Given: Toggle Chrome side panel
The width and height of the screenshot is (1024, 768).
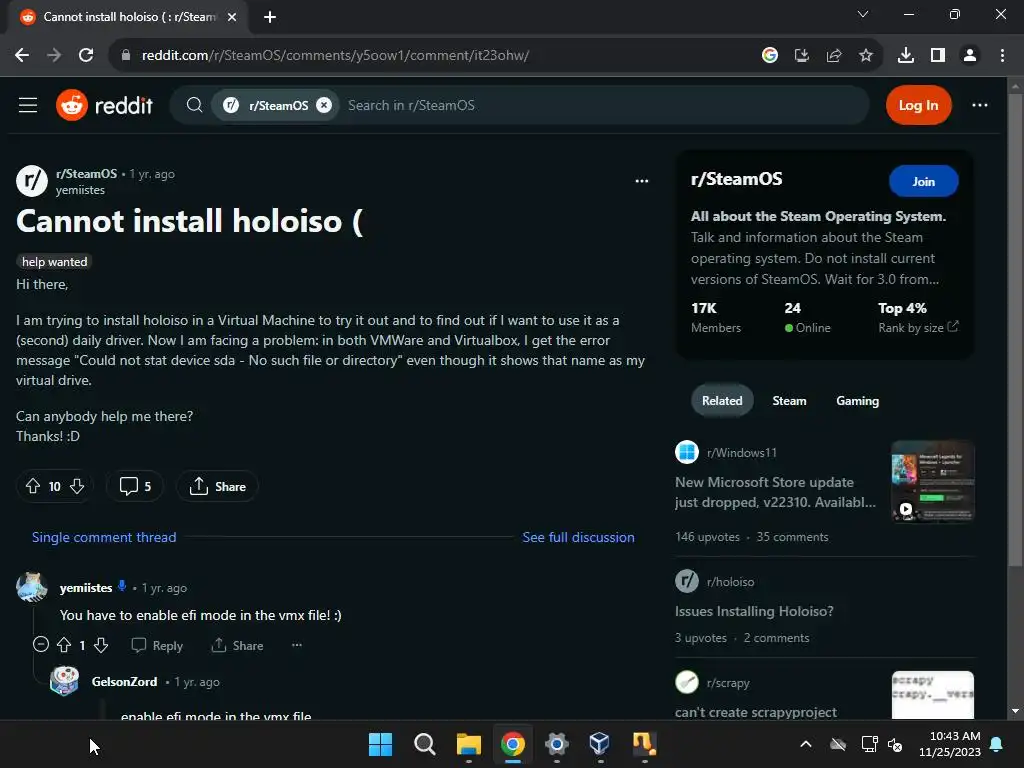Looking at the screenshot, I should pos(938,56).
